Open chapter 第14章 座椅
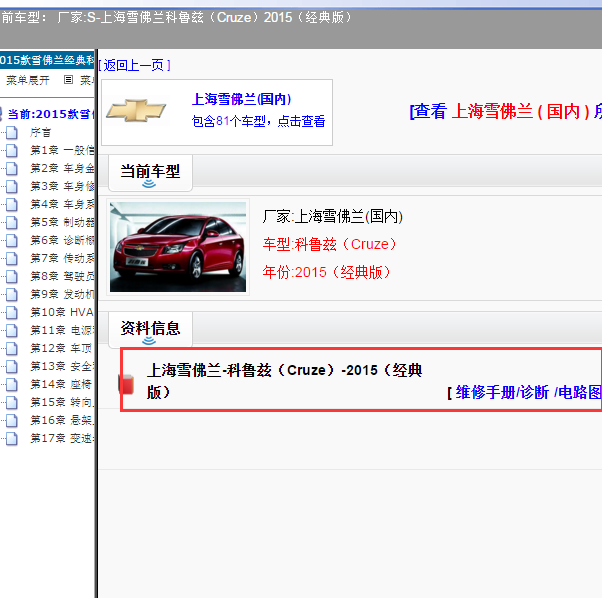This screenshot has height=598, width=602. [62, 385]
